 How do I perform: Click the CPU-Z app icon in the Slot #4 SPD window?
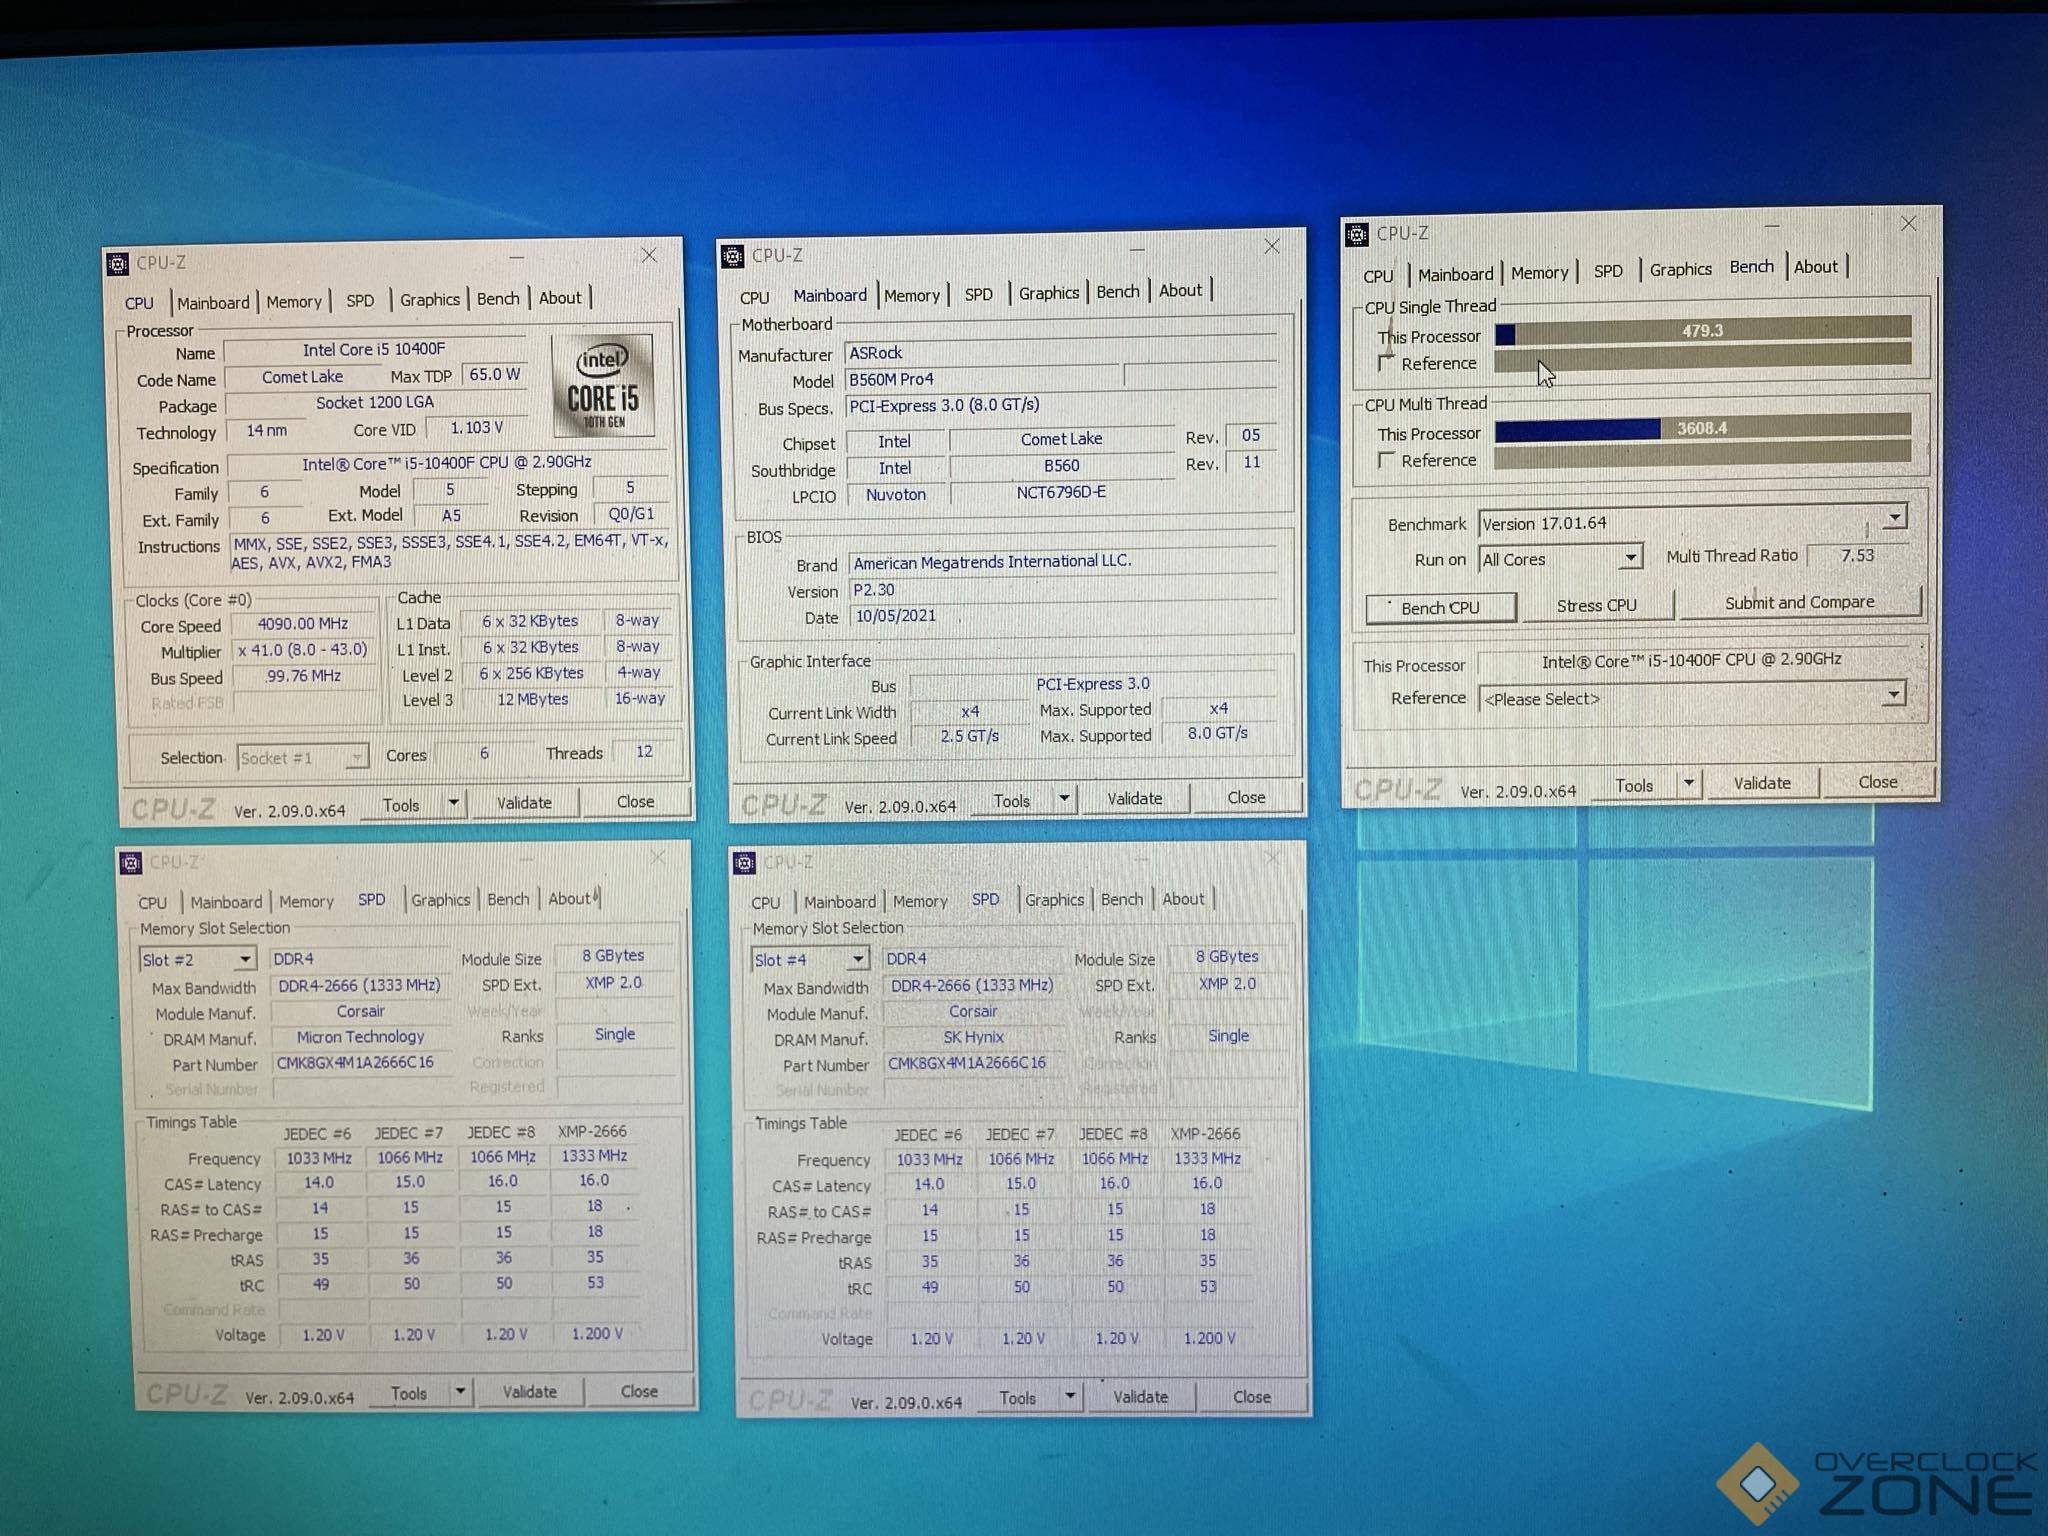pyautogui.click(x=744, y=863)
